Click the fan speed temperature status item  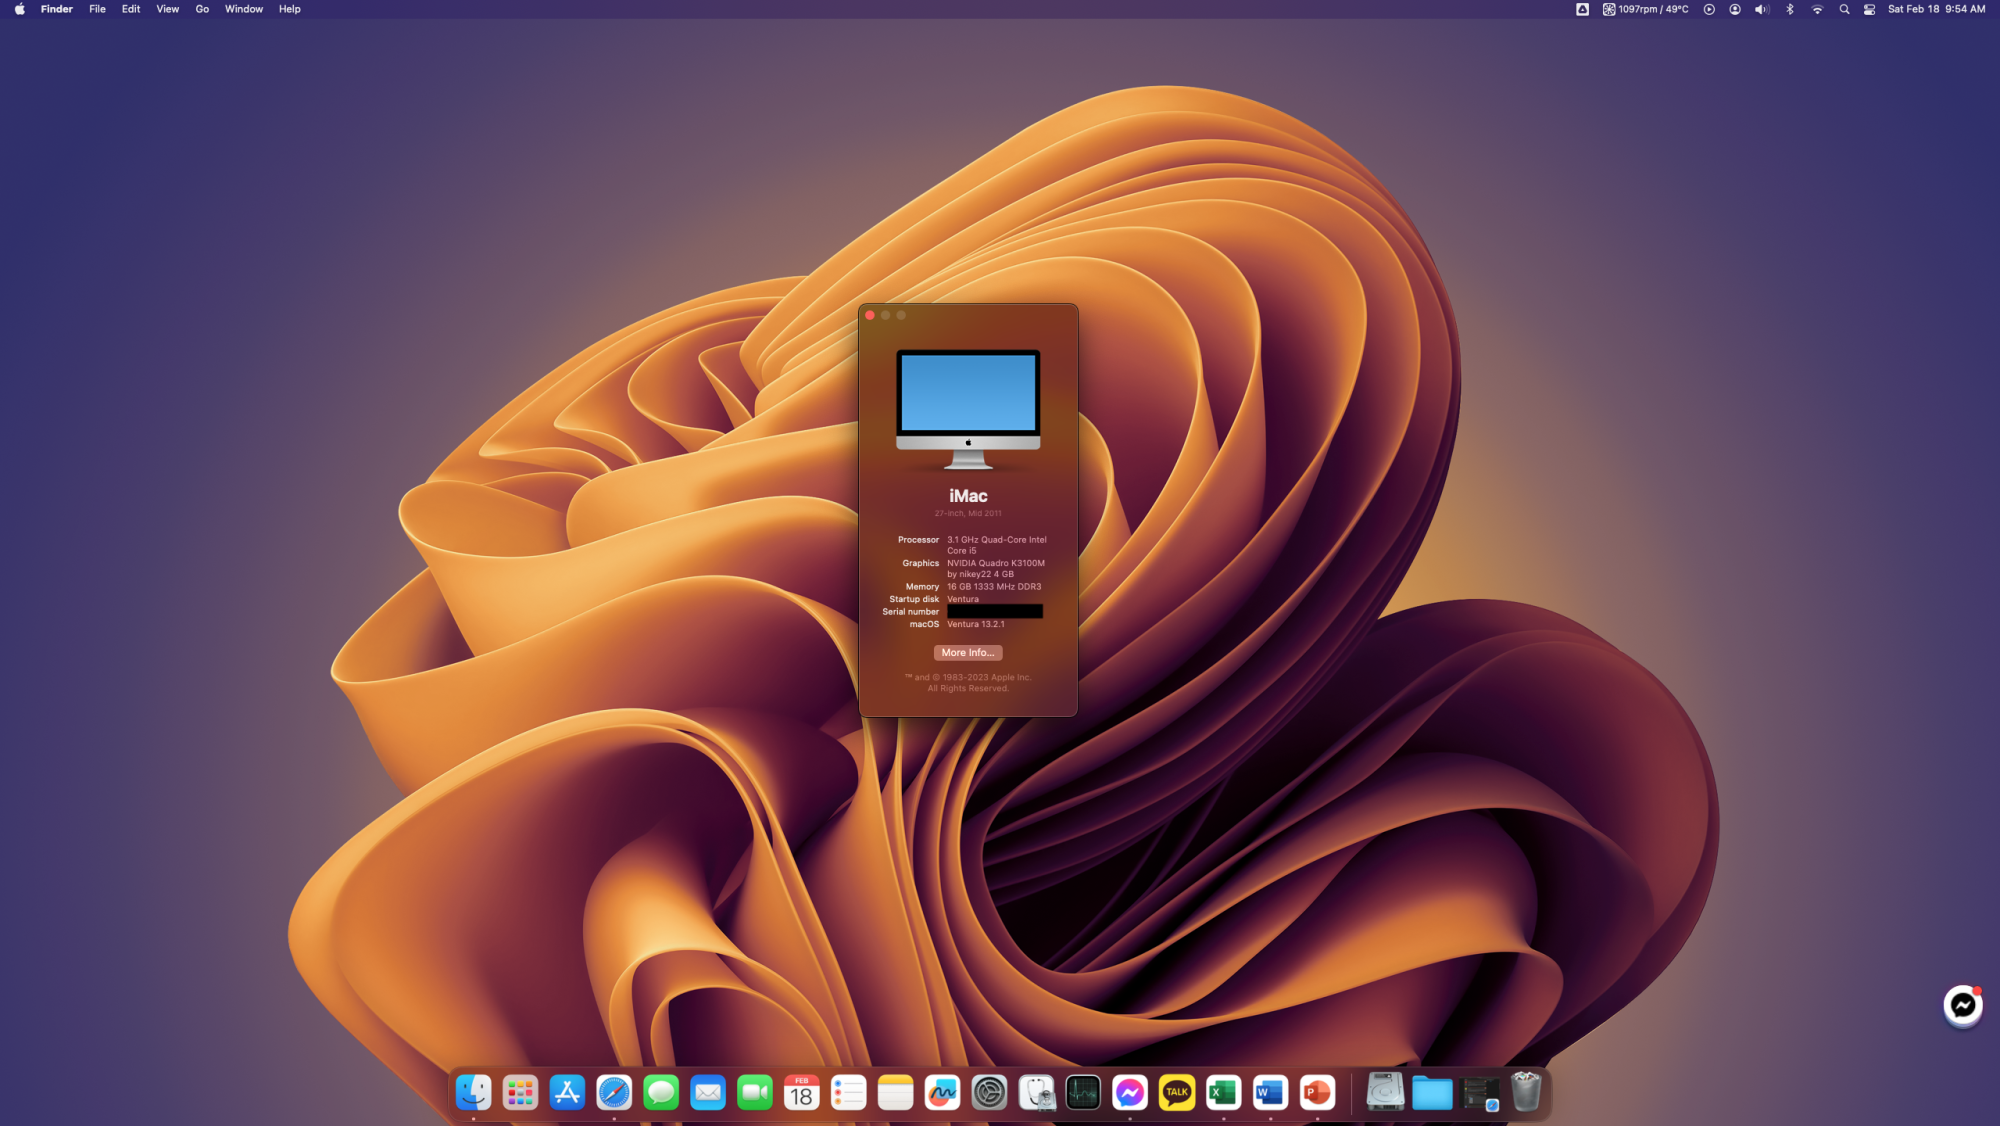tap(1645, 9)
